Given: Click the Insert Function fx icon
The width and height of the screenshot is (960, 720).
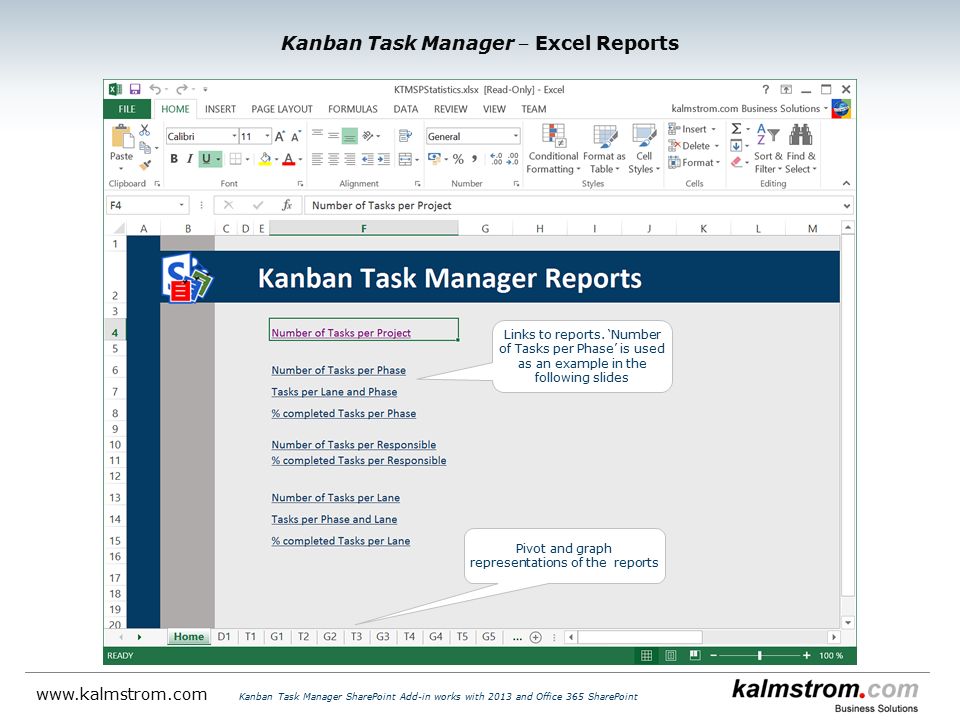Looking at the screenshot, I should [287, 206].
